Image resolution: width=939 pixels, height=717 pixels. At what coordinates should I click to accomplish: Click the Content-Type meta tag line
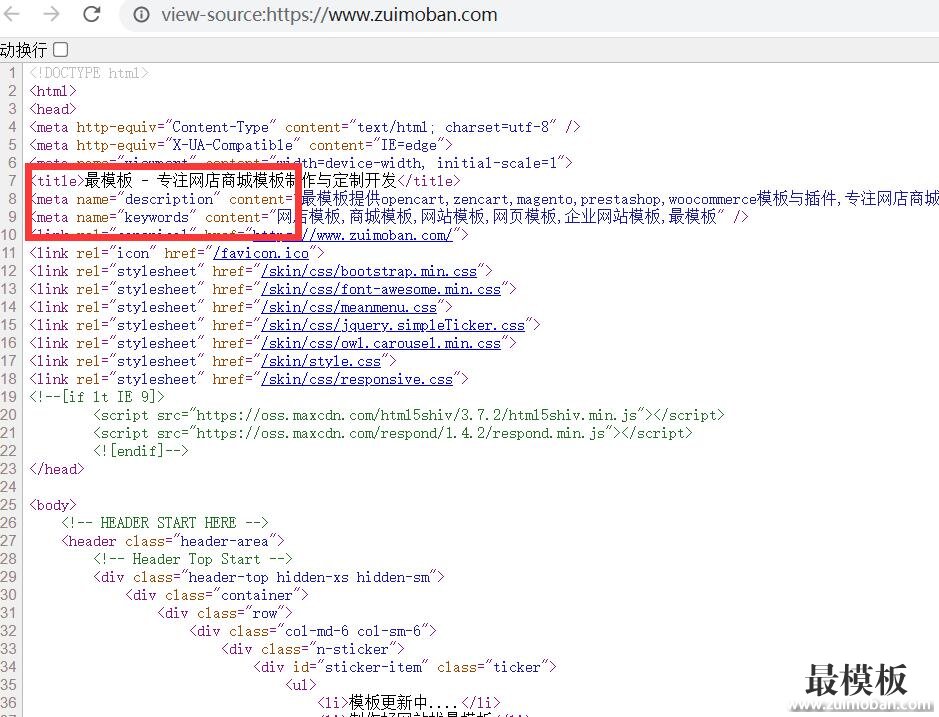point(304,127)
